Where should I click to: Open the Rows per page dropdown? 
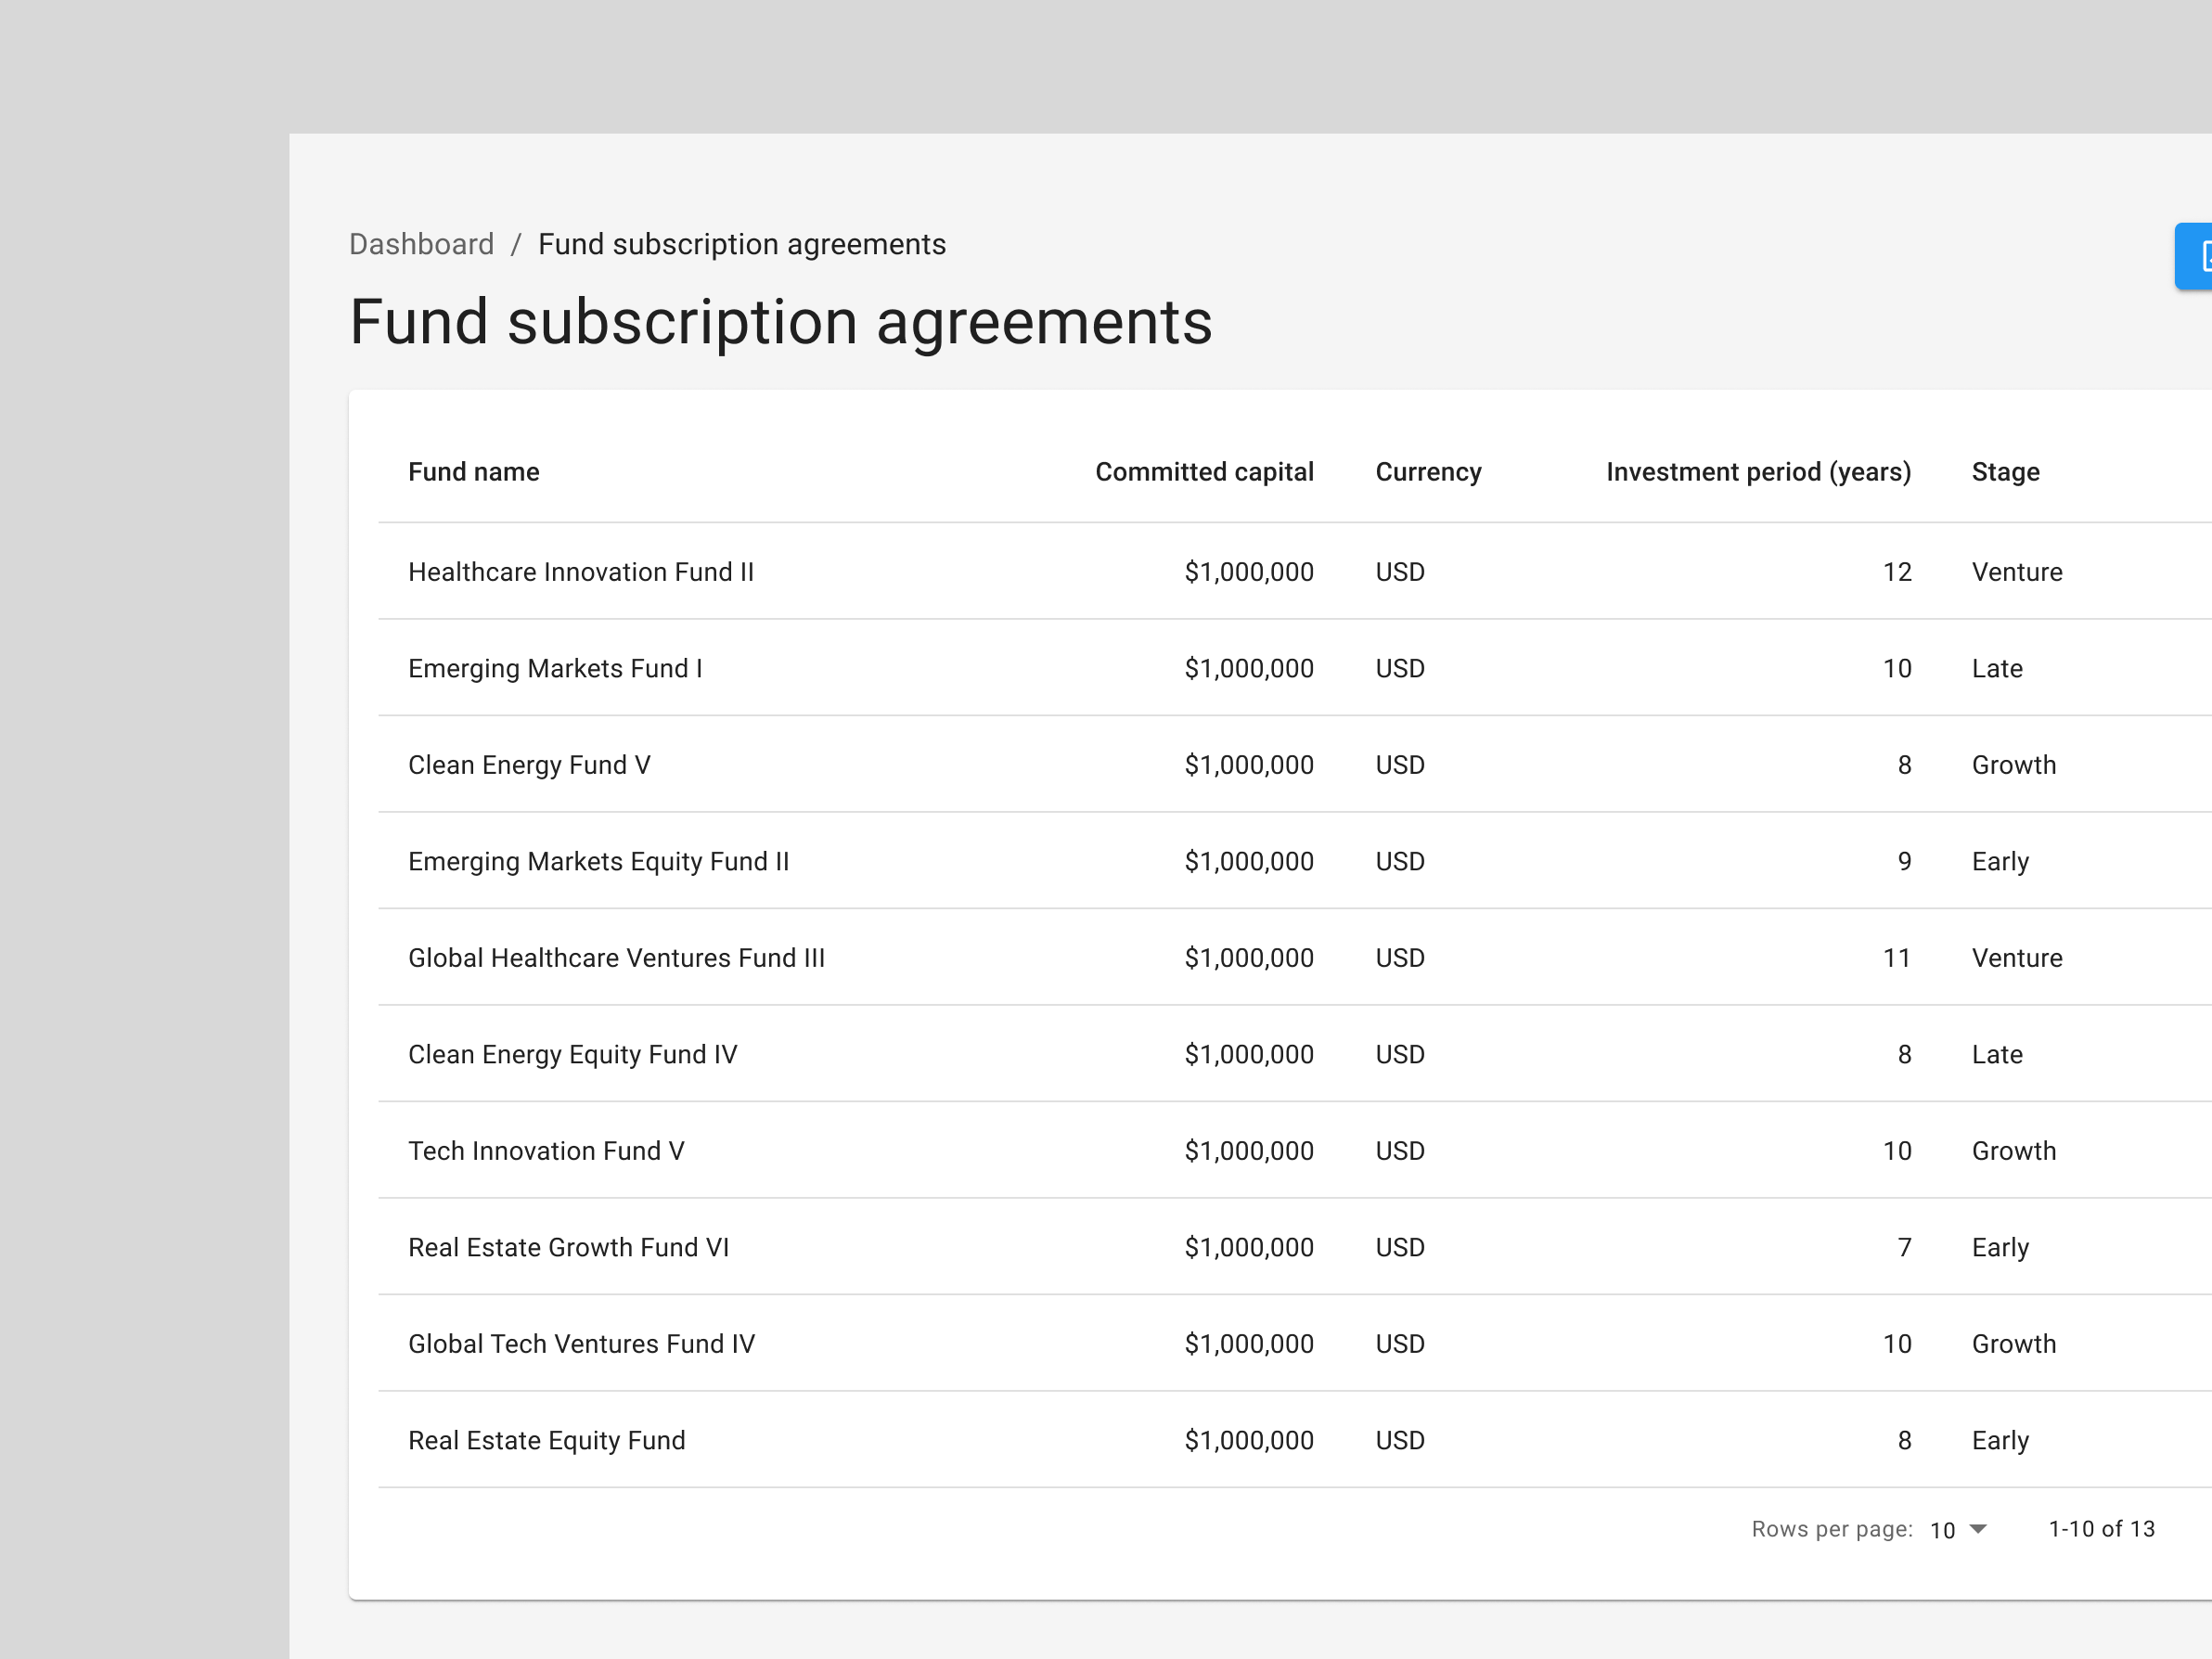1958,1529
